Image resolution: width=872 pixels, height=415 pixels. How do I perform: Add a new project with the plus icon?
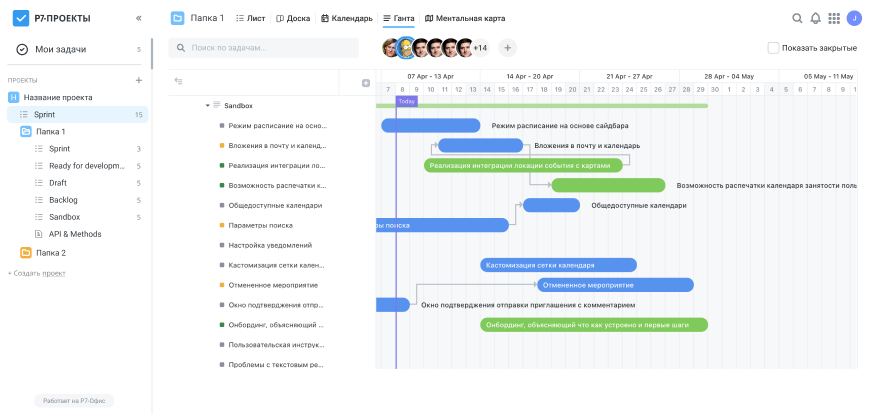click(x=139, y=80)
